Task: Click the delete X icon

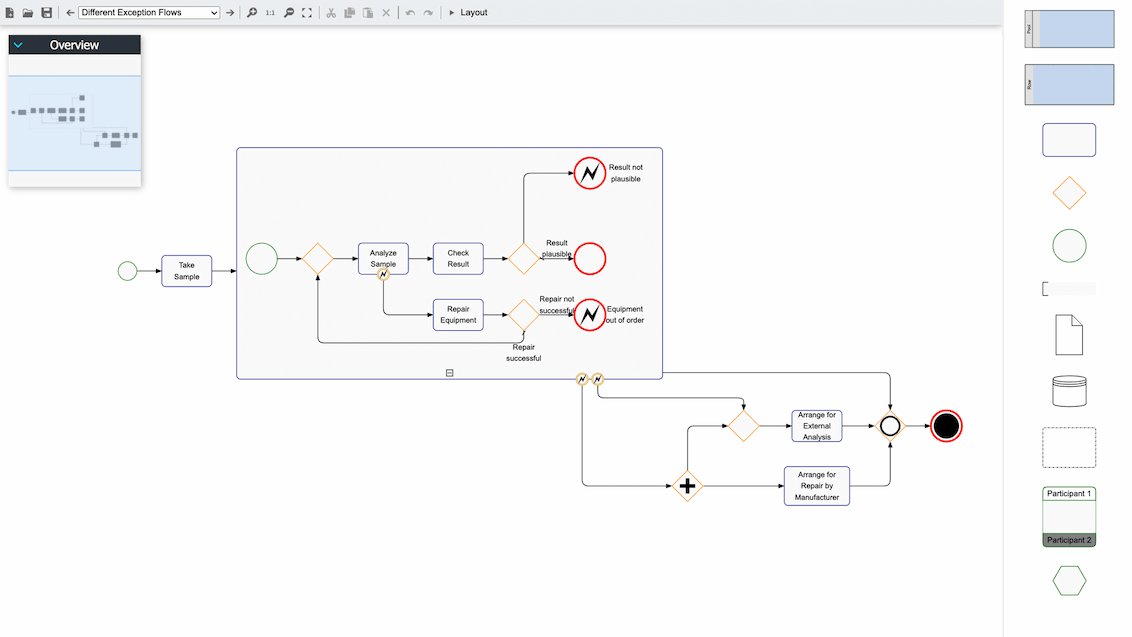Action: [x=386, y=12]
